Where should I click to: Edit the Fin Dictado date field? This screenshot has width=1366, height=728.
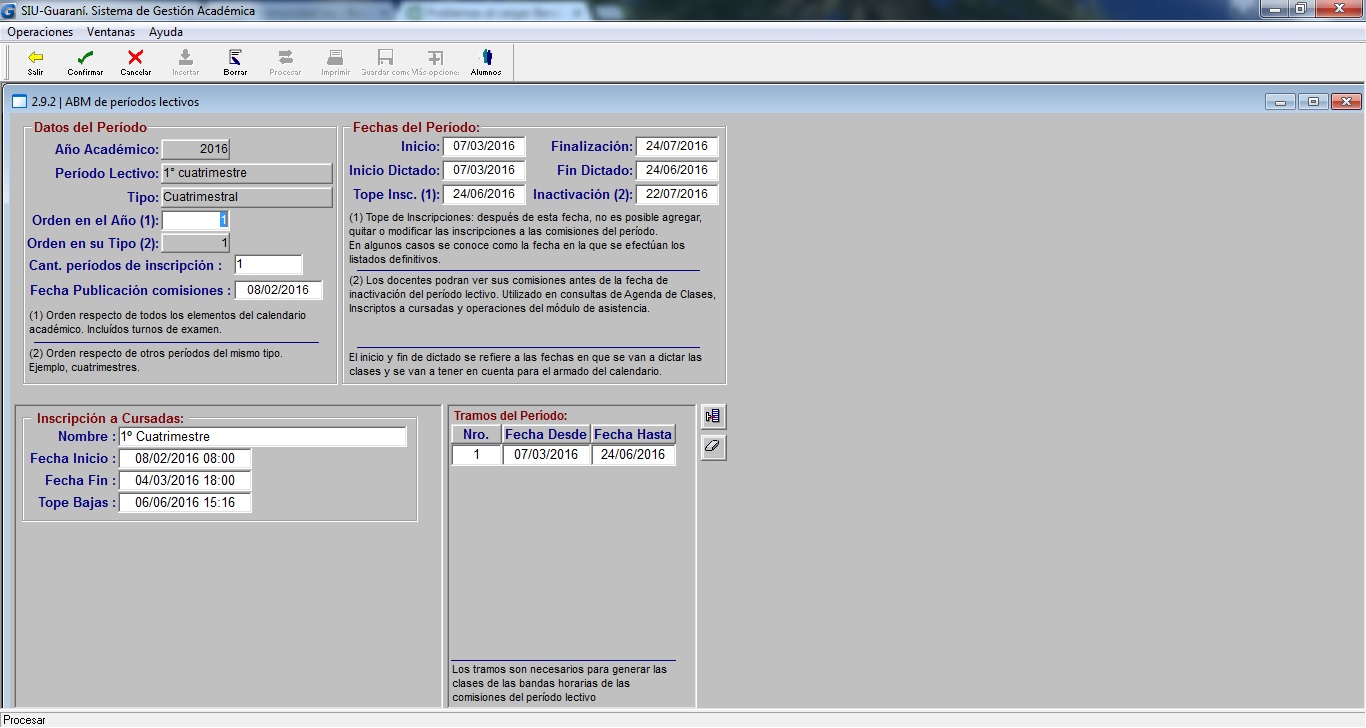click(x=677, y=170)
